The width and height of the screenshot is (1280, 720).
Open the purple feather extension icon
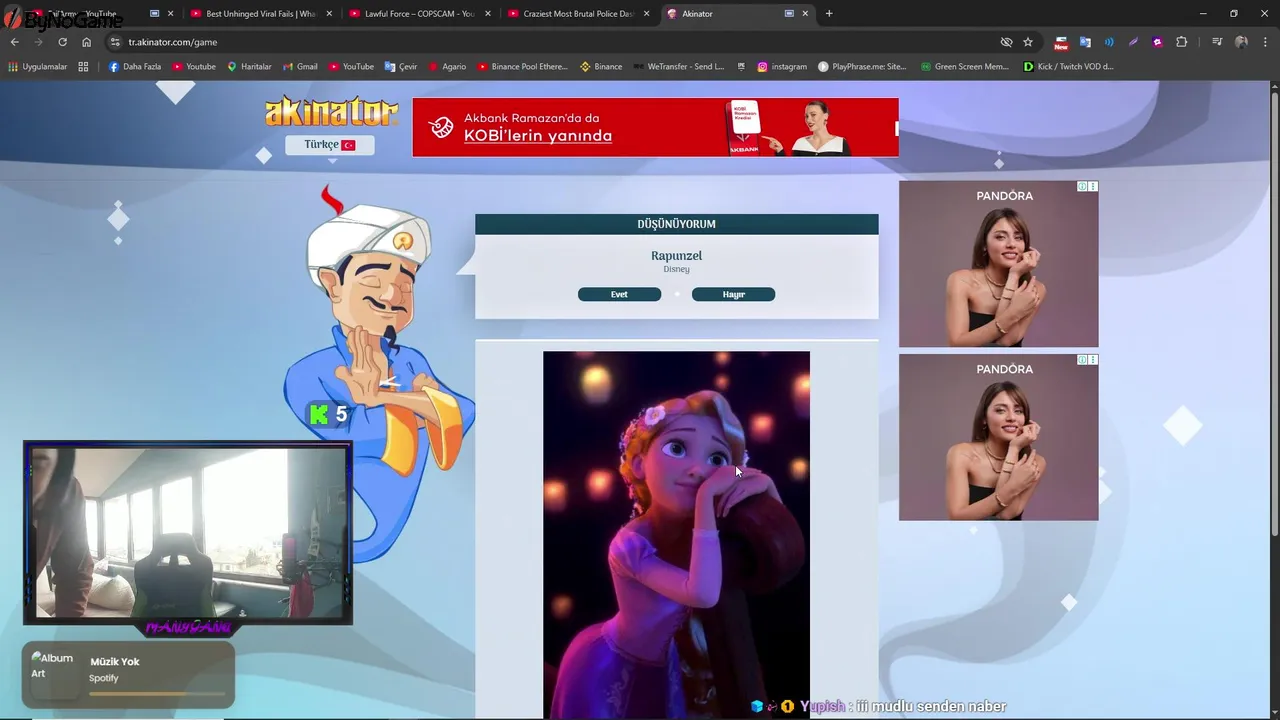click(x=1133, y=42)
